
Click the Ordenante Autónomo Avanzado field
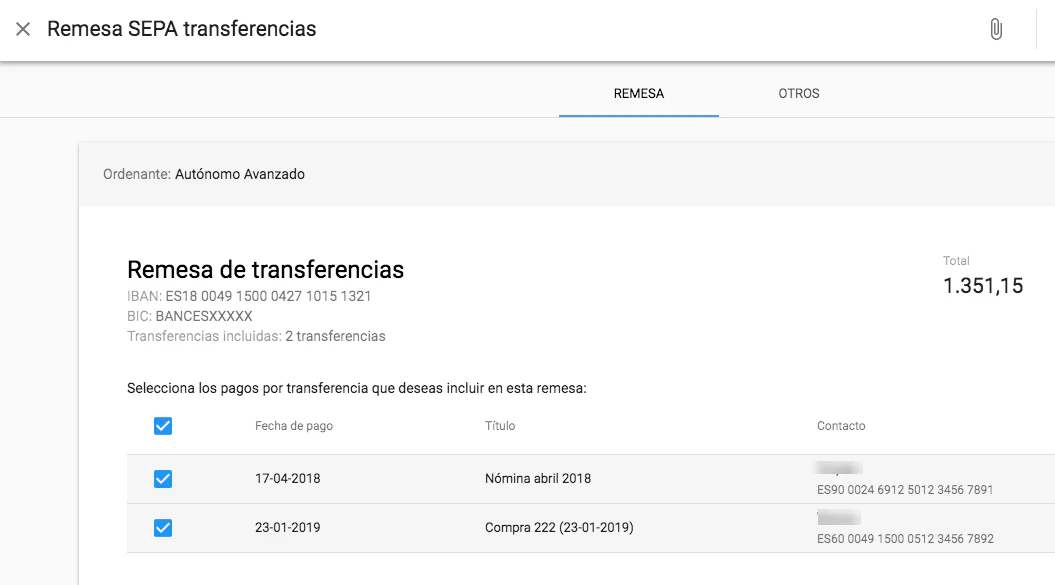point(239,174)
